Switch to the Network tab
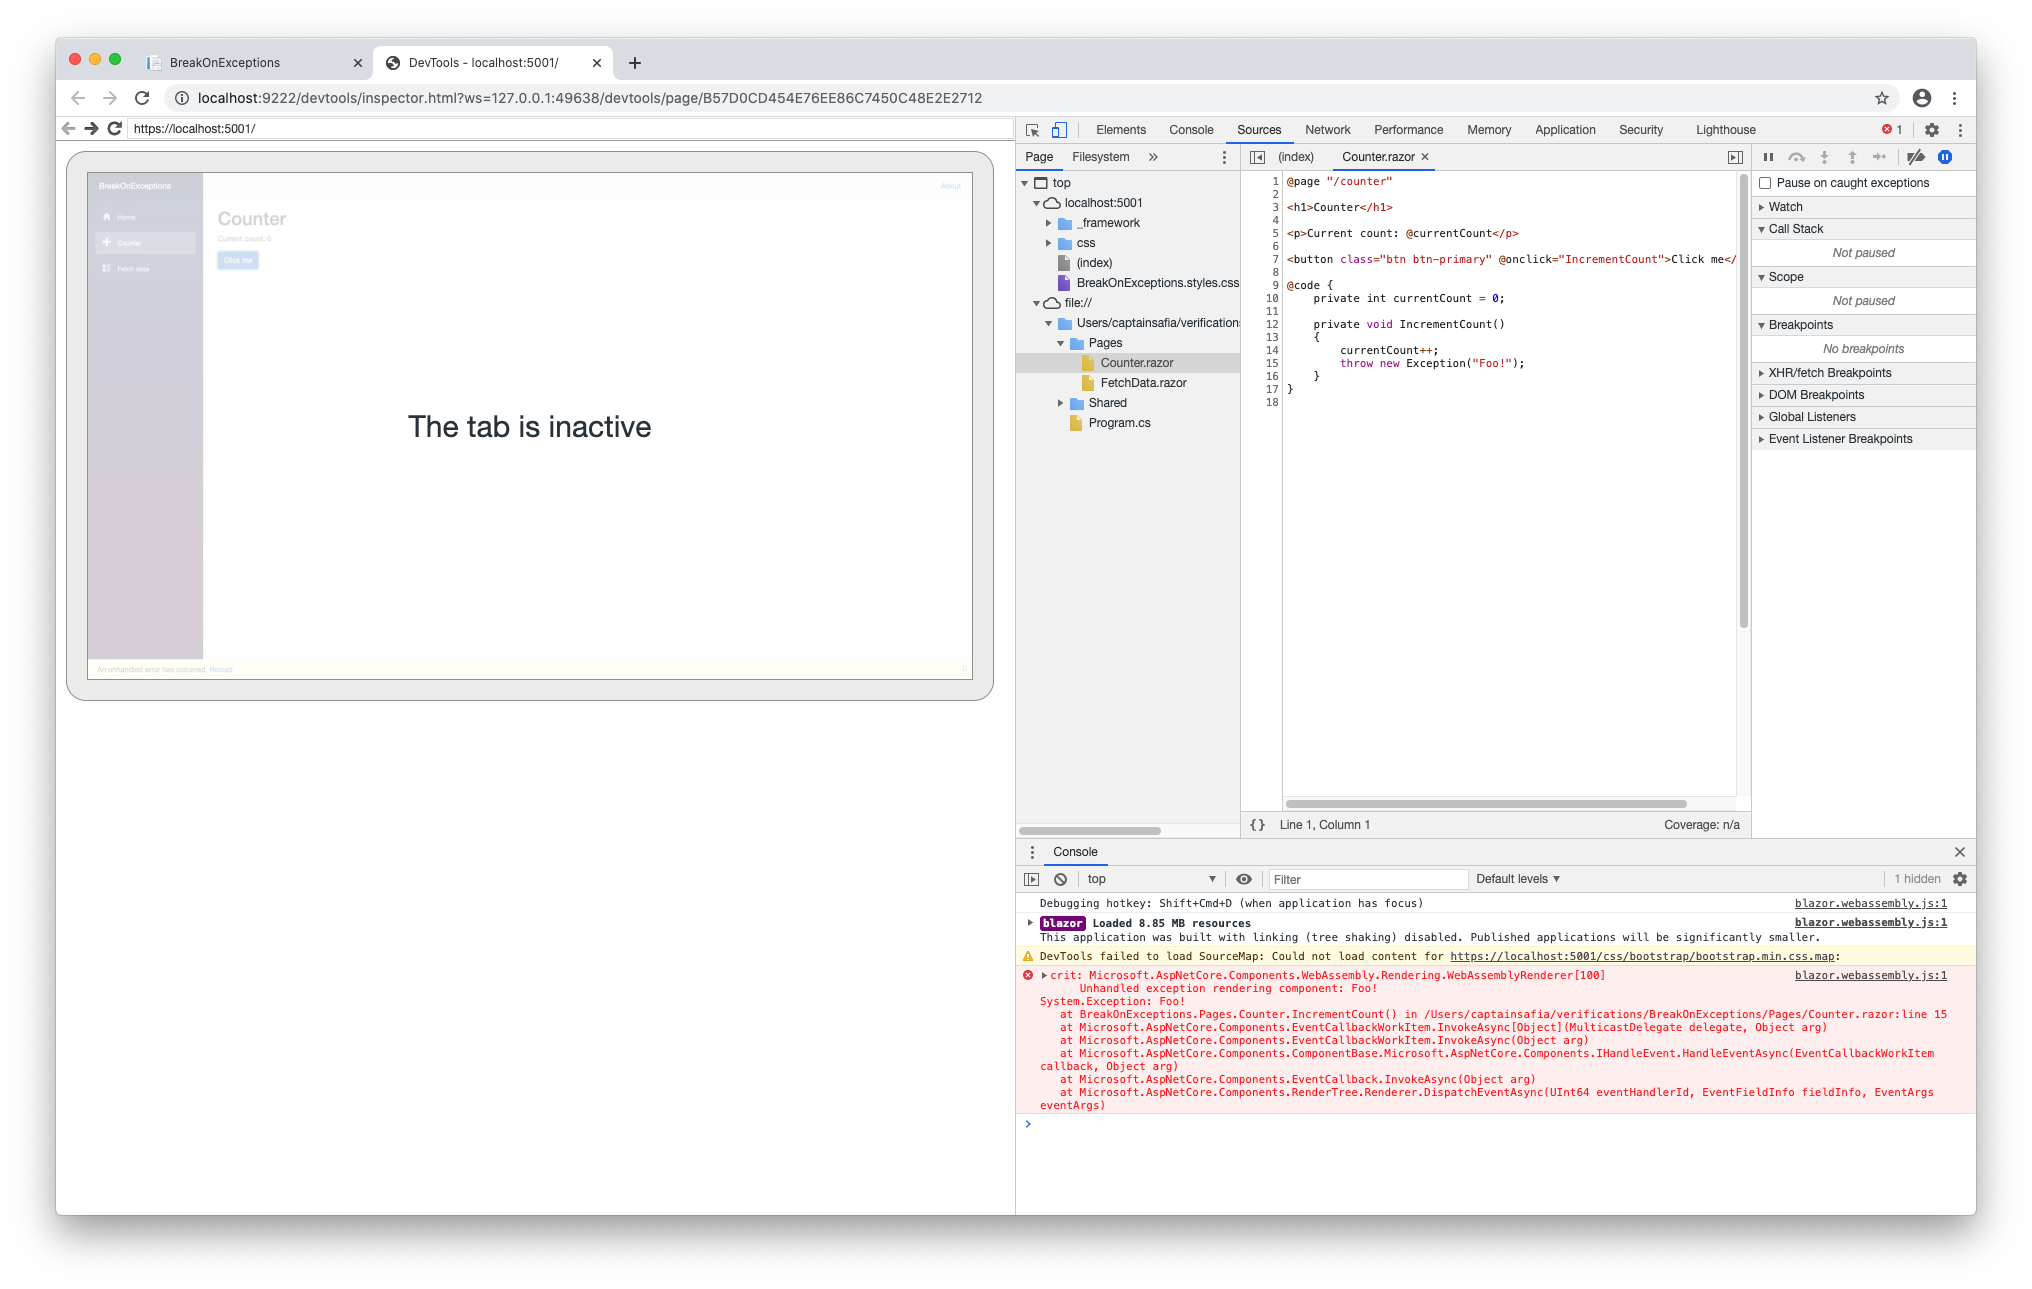 1327,129
